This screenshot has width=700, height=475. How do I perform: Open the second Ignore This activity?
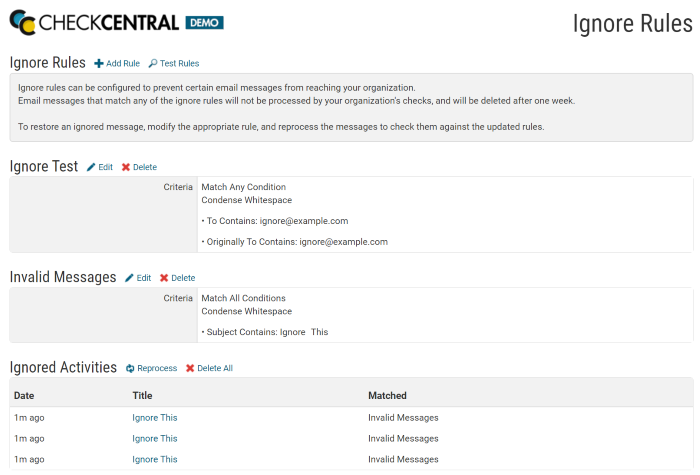tap(155, 438)
